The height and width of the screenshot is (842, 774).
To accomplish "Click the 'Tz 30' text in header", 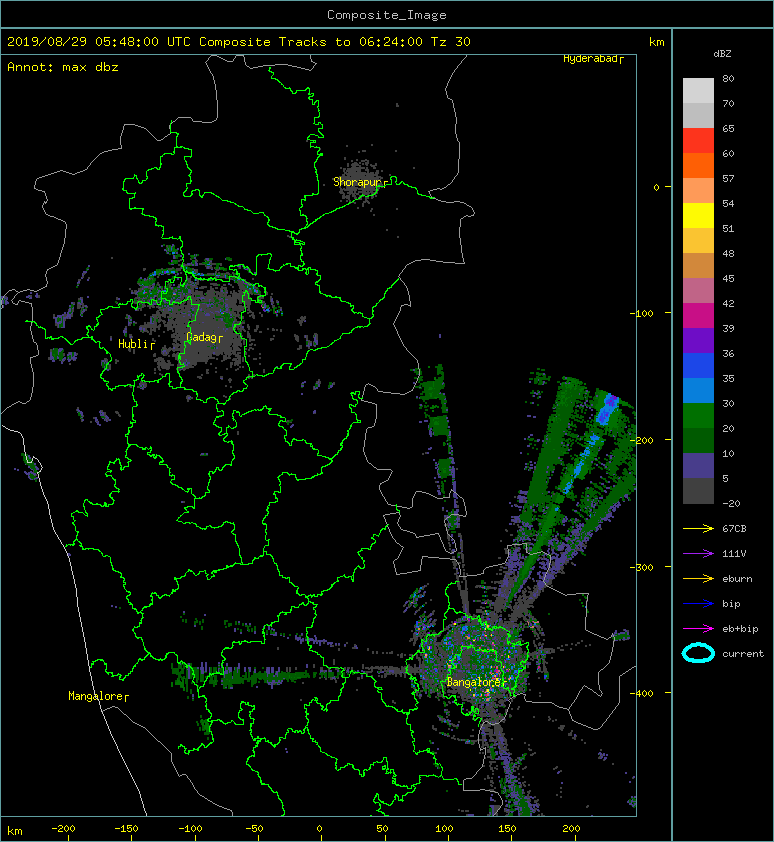I will click(451, 42).
